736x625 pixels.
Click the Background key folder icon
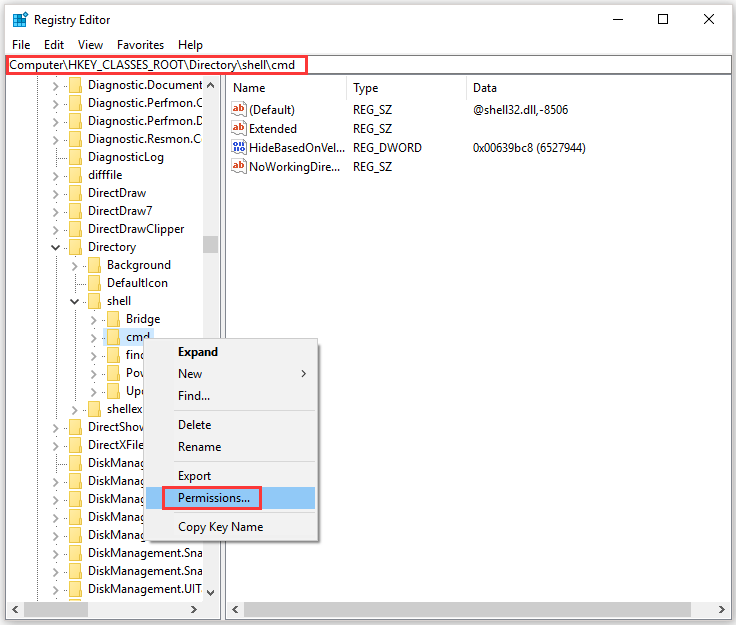click(94, 265)
